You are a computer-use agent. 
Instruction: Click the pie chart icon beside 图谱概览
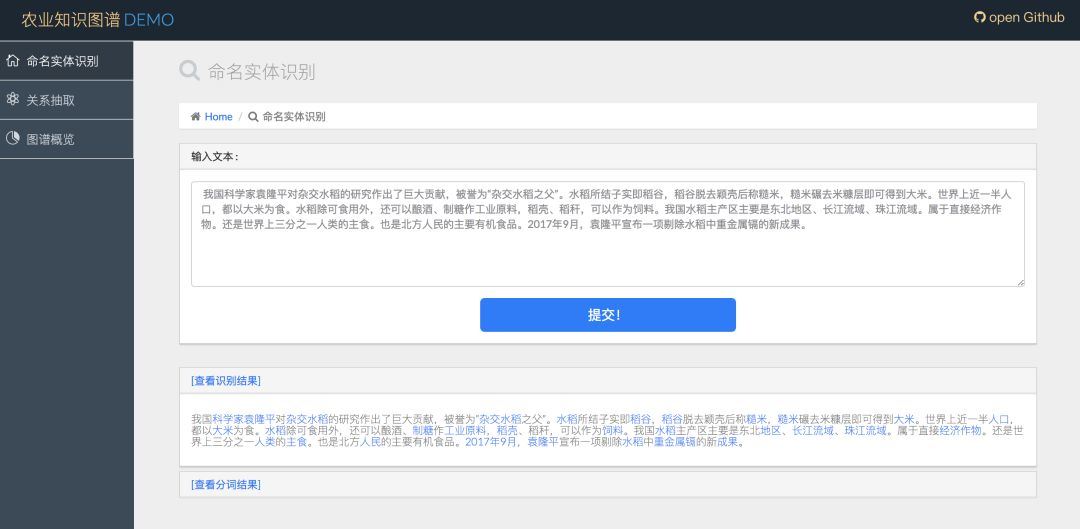point(12,138)
